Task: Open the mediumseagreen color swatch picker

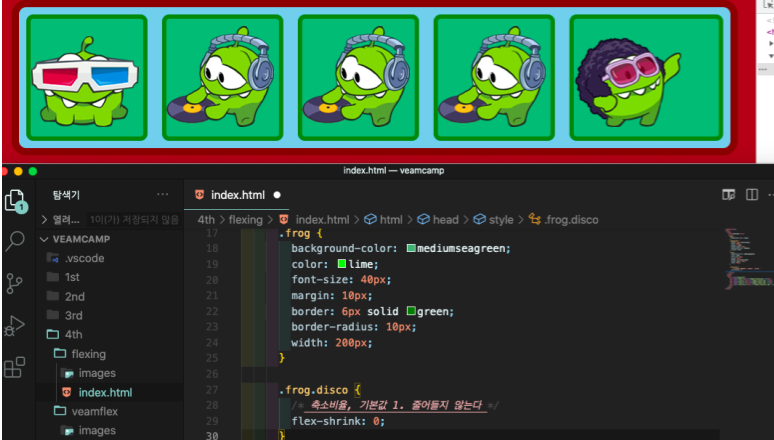Action: coord(411,248)
